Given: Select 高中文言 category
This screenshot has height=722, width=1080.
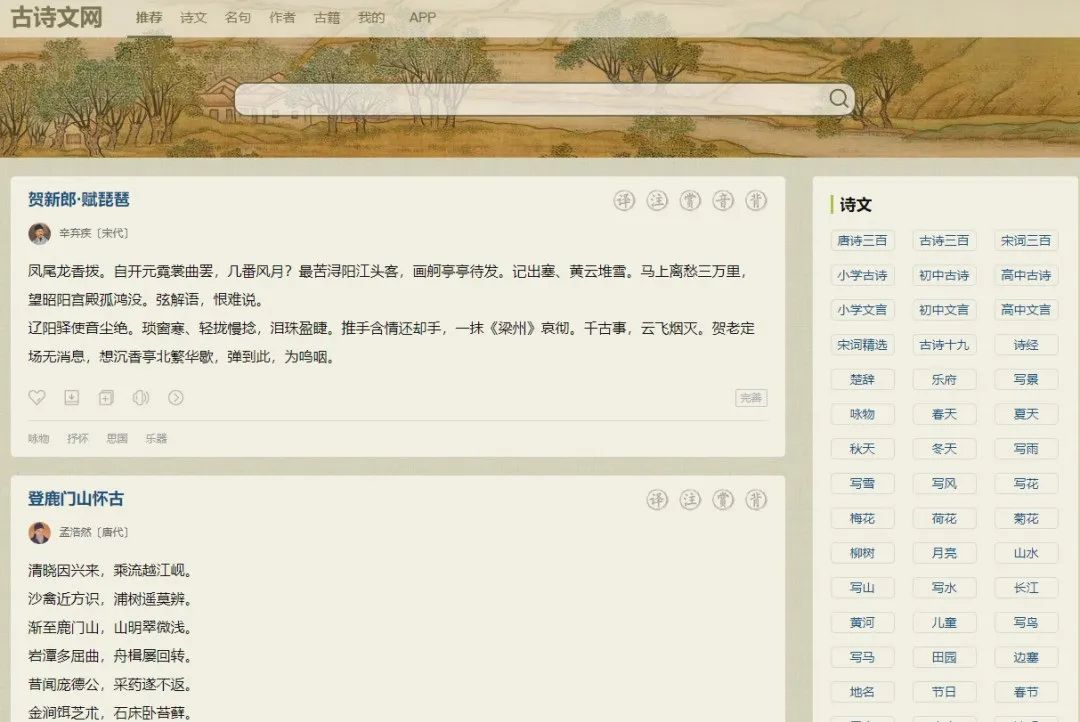Looking at the screenshot, I should [1026, 310].
